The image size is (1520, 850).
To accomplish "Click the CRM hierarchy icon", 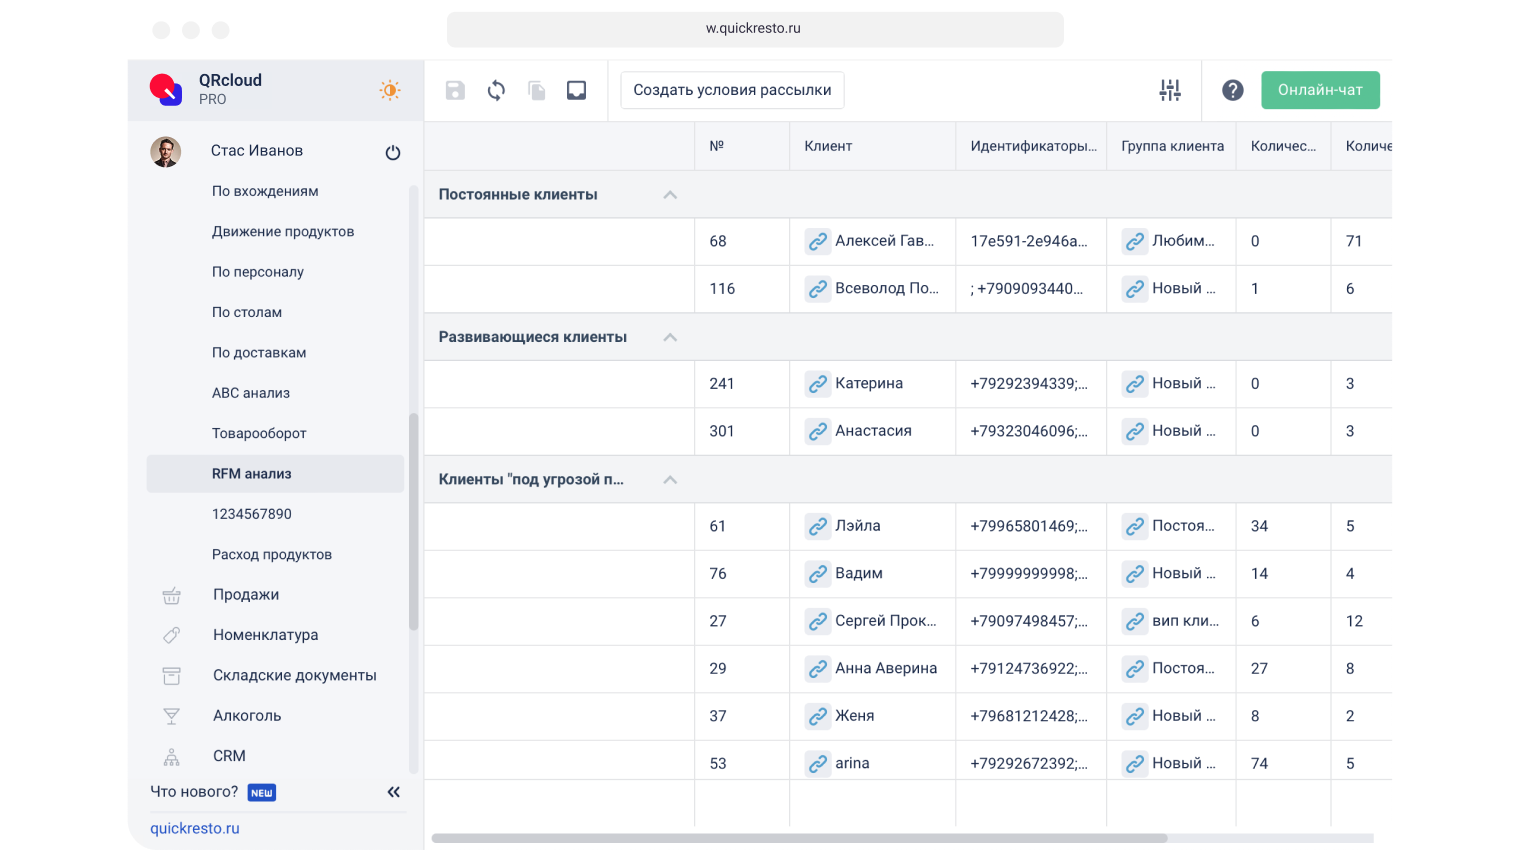I will click(172, 757).
